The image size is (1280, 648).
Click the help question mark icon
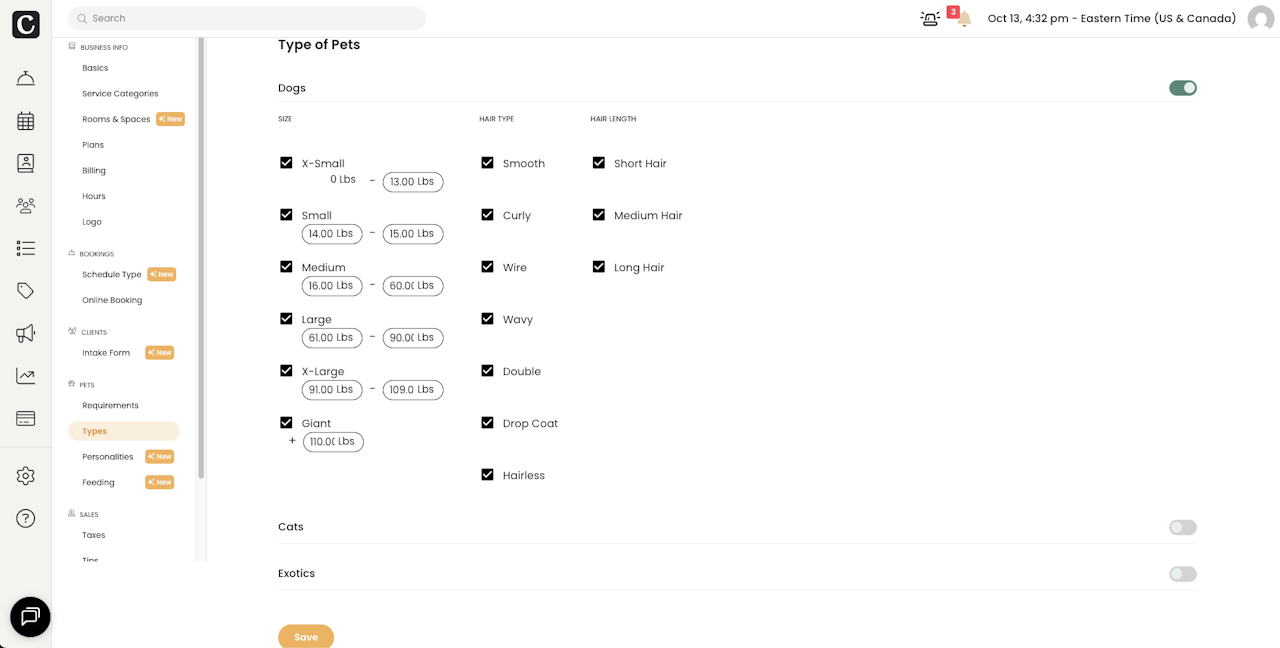[x=26, y=518]
